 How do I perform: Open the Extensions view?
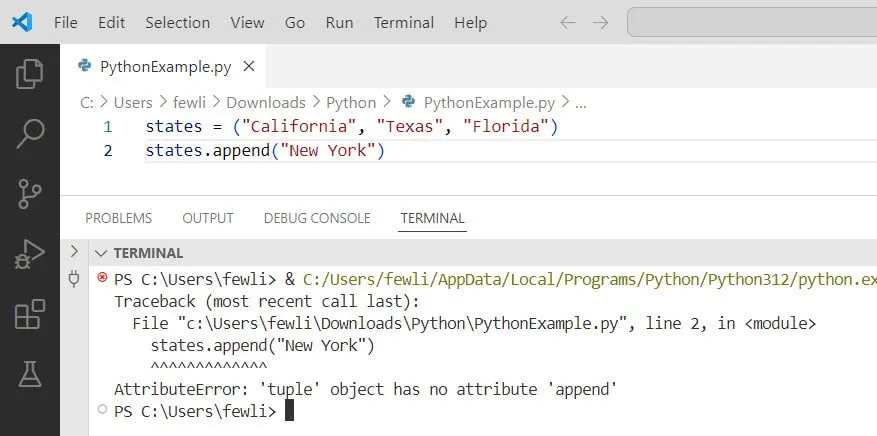click(30, 315)
